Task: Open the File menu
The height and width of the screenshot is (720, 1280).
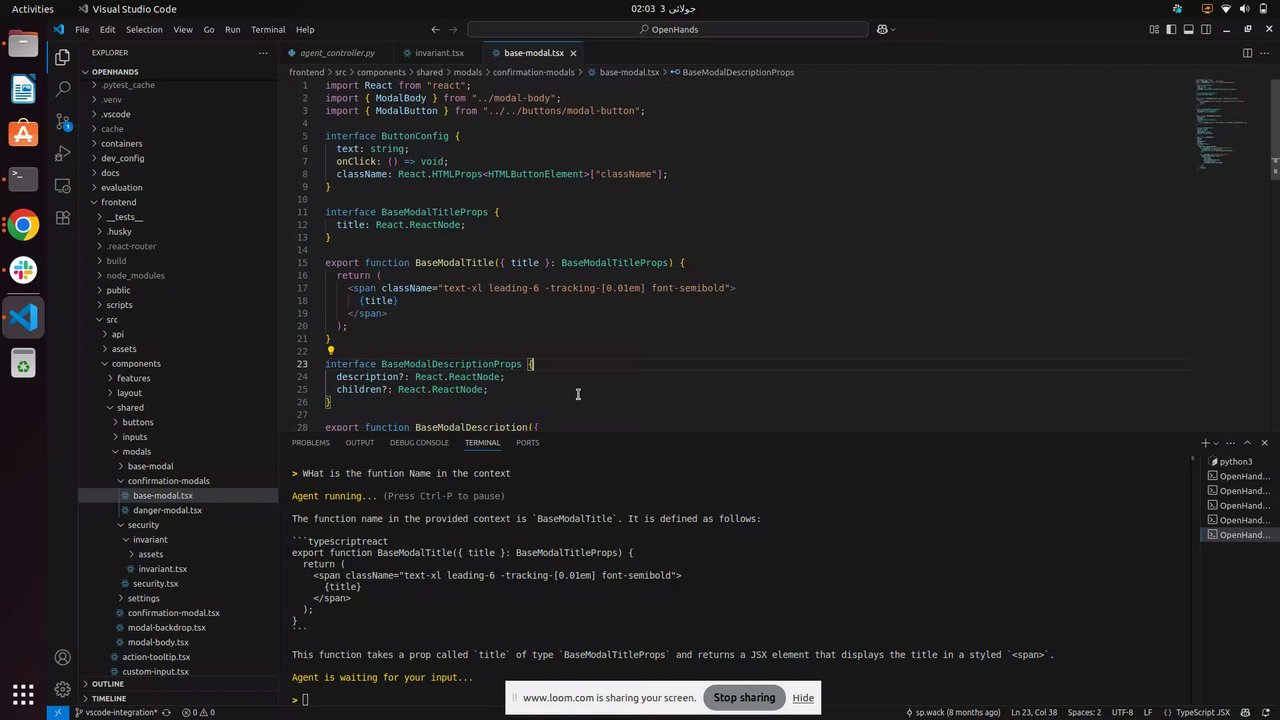Action: point(82,30)
